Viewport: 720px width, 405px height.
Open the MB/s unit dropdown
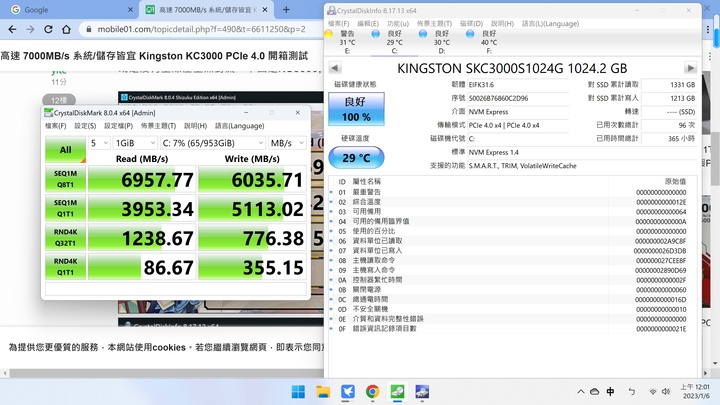(x=287, y=143)
